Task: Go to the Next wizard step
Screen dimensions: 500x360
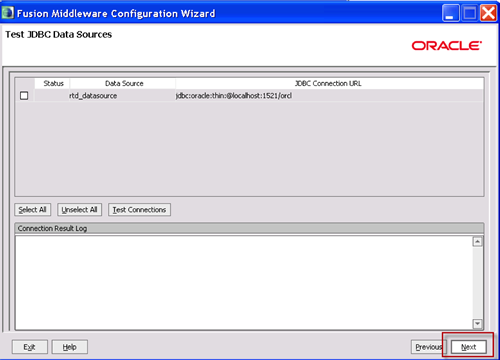Action: click(468, 347)
